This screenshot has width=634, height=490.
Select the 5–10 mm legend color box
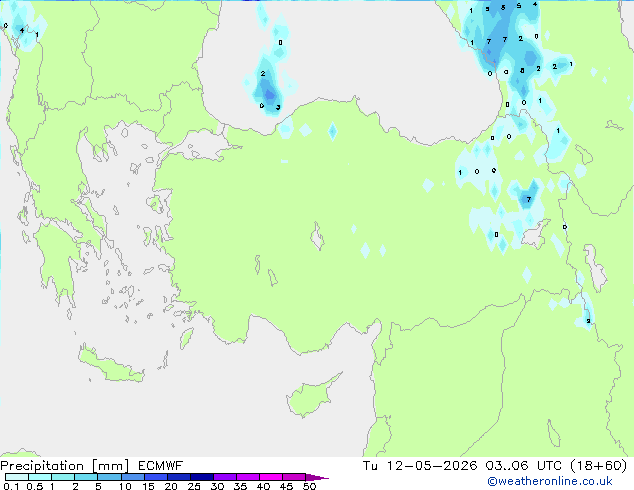tap(109, 477)
